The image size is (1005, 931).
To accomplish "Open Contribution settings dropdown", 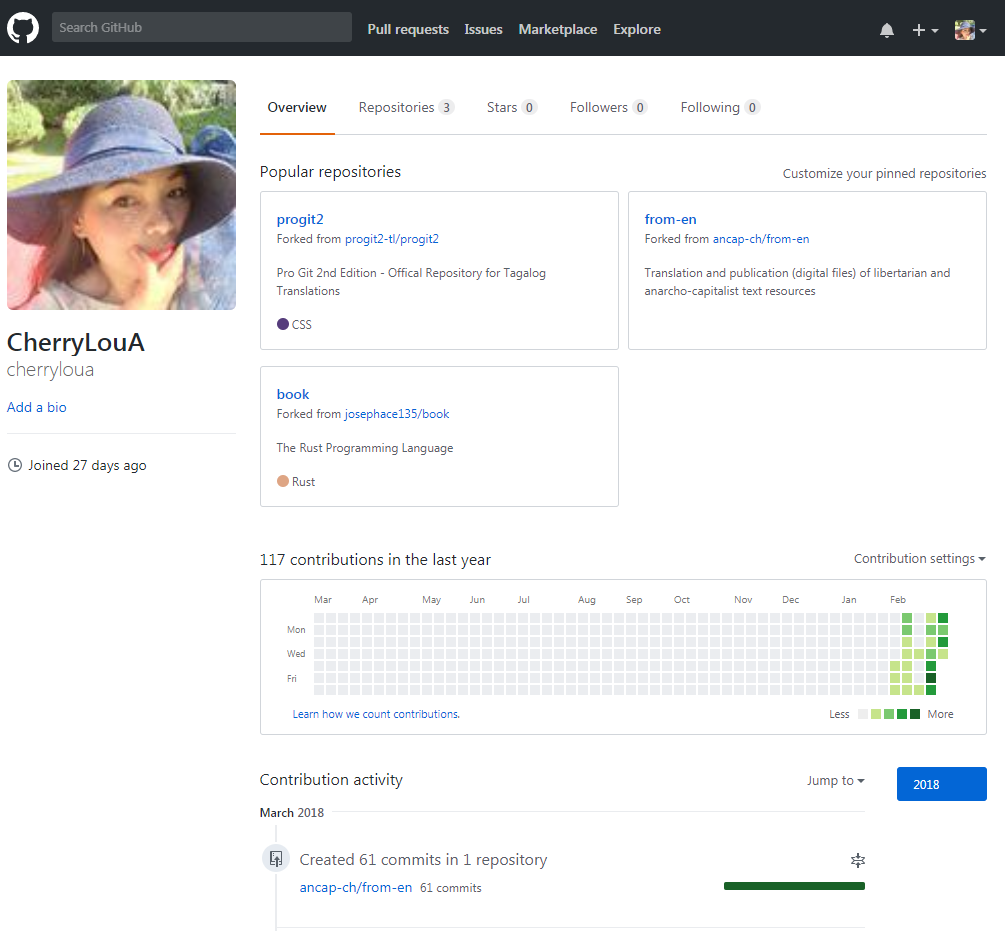I will [919, 559].
